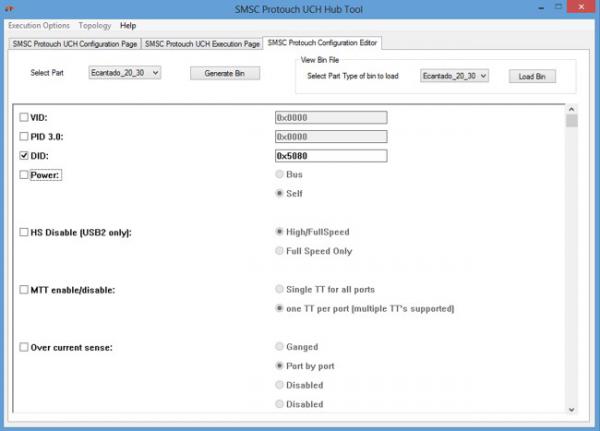Click the PID 3.0 value field

pos(331,137)
